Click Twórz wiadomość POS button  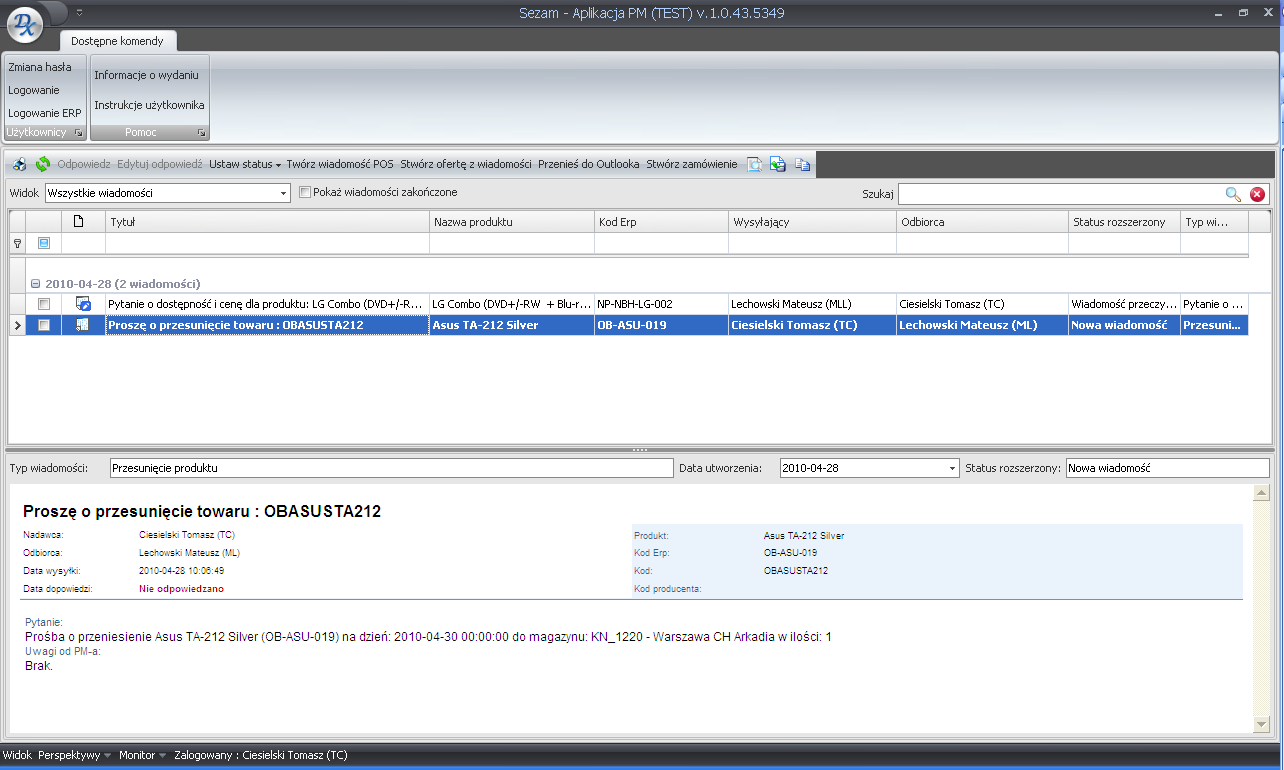coord(340,164)
